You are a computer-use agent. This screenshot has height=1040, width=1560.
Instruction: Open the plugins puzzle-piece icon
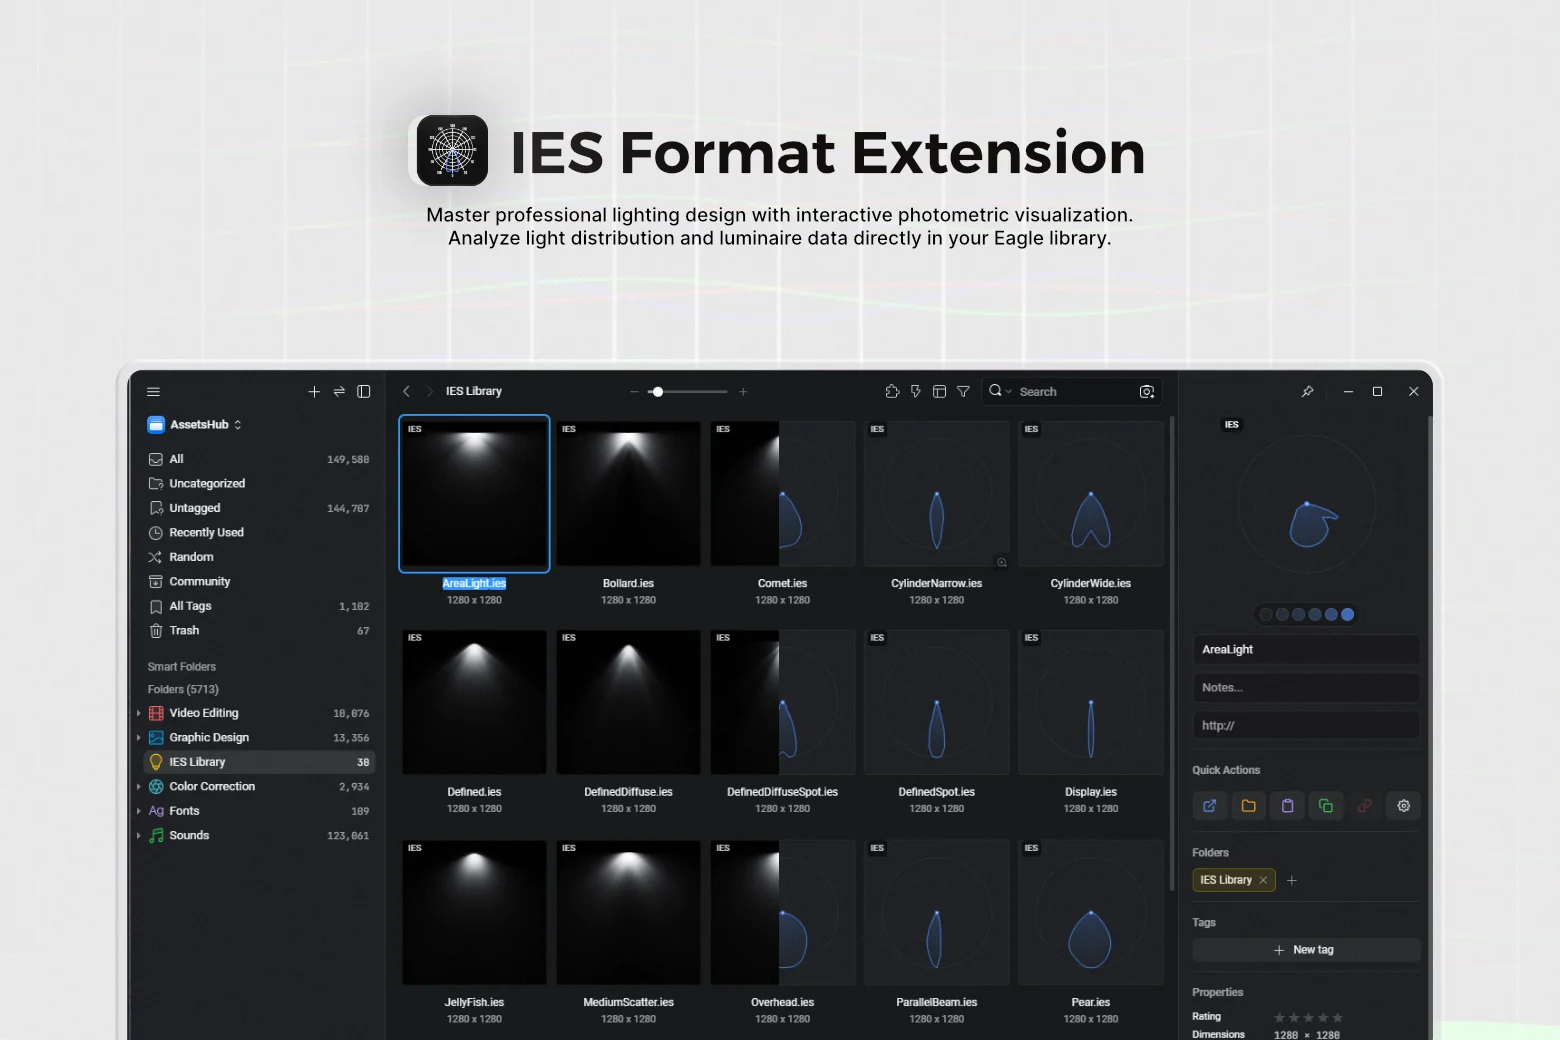tap(892, 392)
